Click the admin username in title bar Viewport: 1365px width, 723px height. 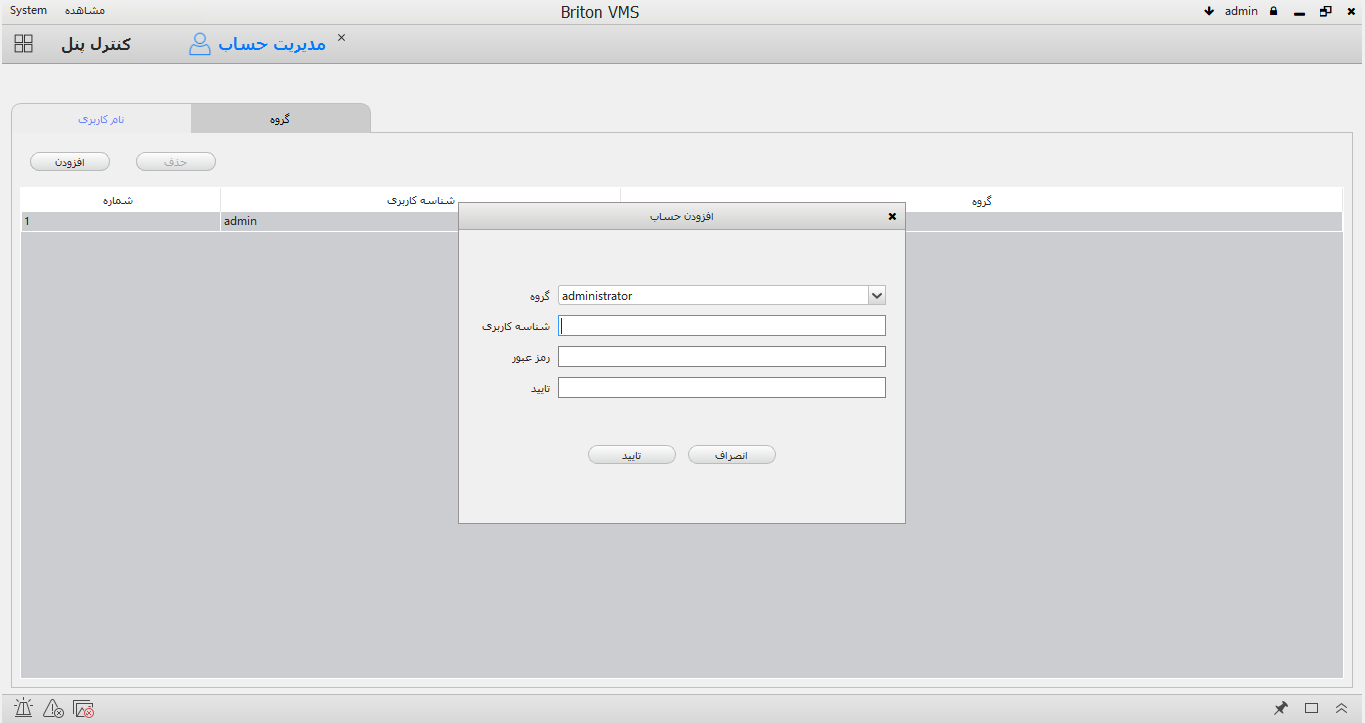1241,11
